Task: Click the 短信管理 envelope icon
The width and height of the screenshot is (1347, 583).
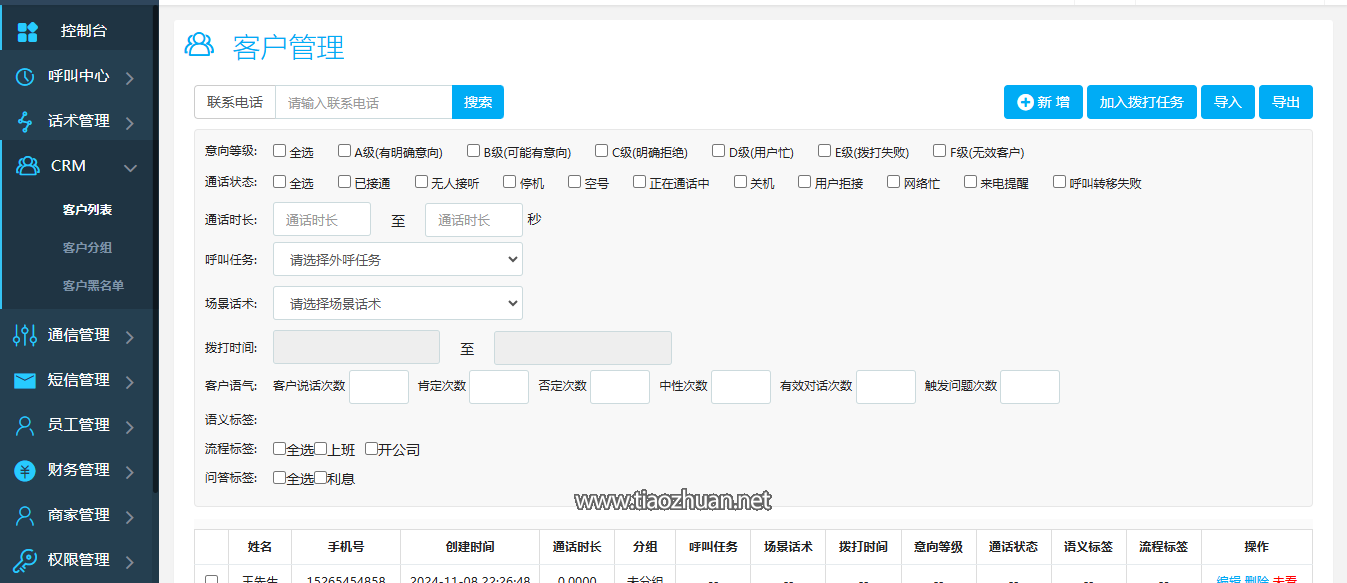Action: click(x=25, y=380)
